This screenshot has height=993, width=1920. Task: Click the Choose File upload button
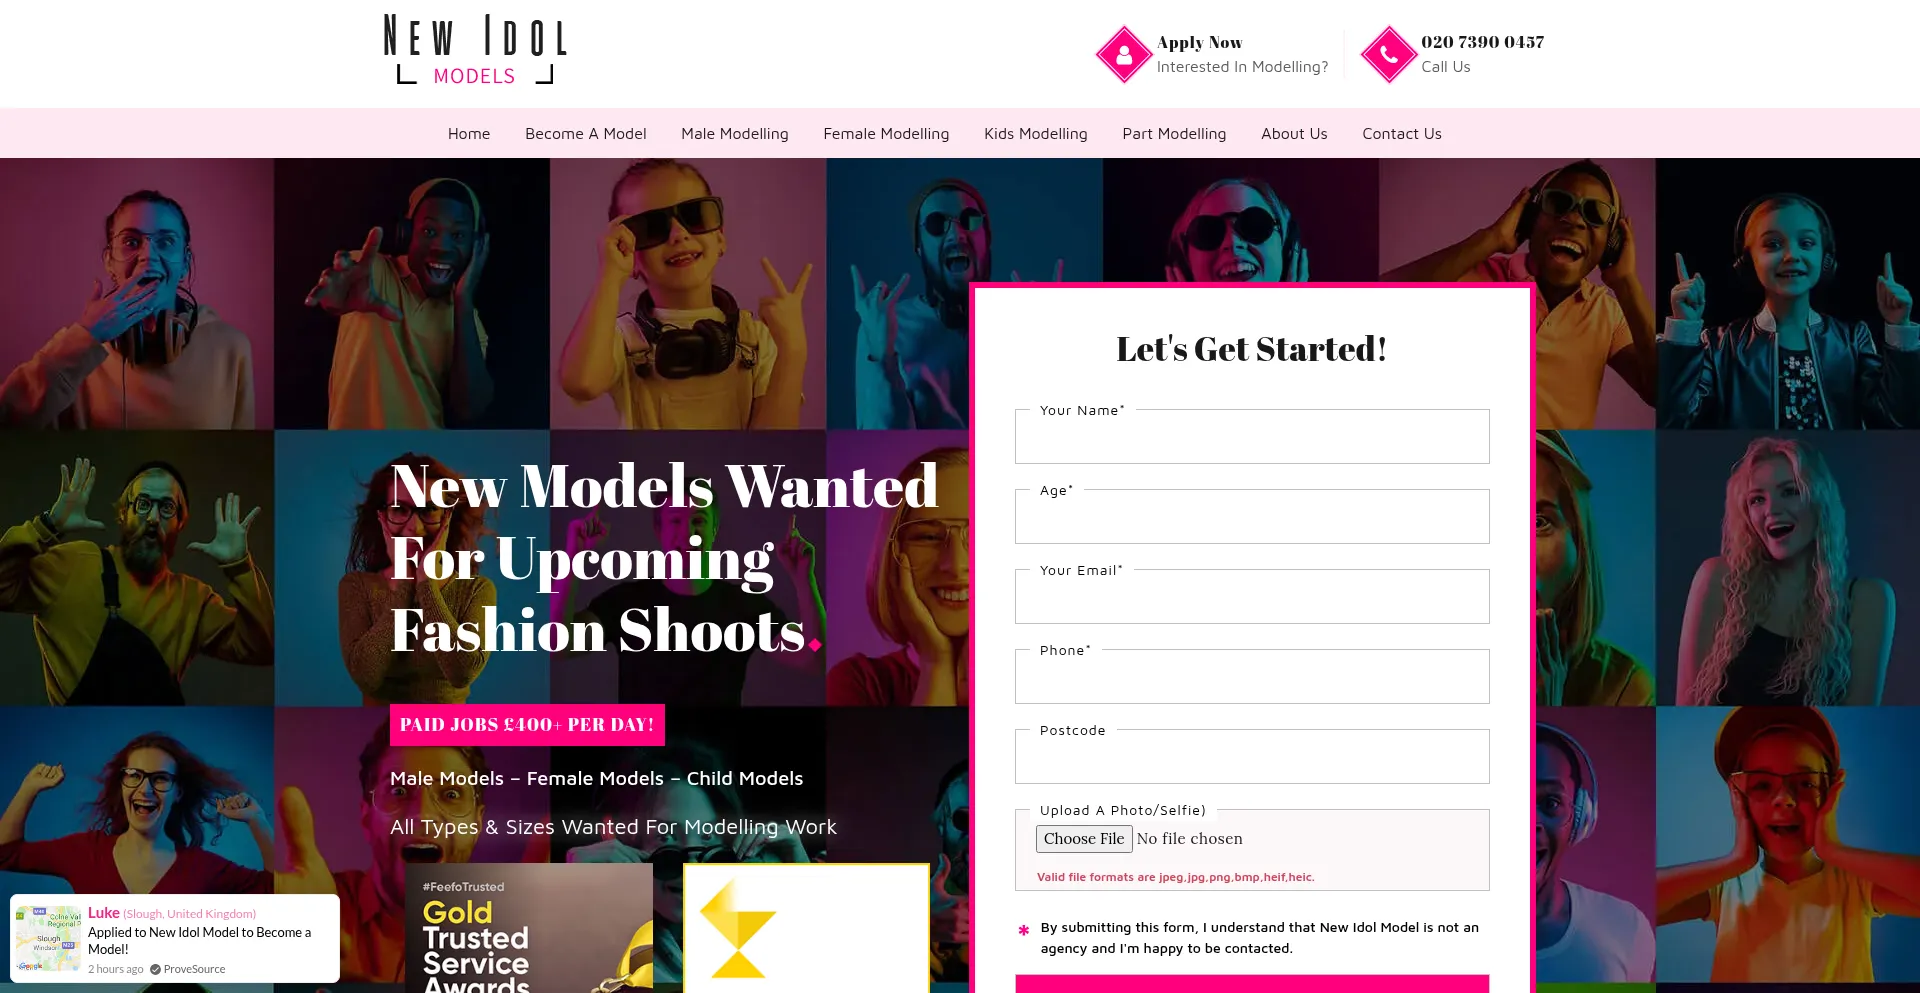tap(1084, 839)
